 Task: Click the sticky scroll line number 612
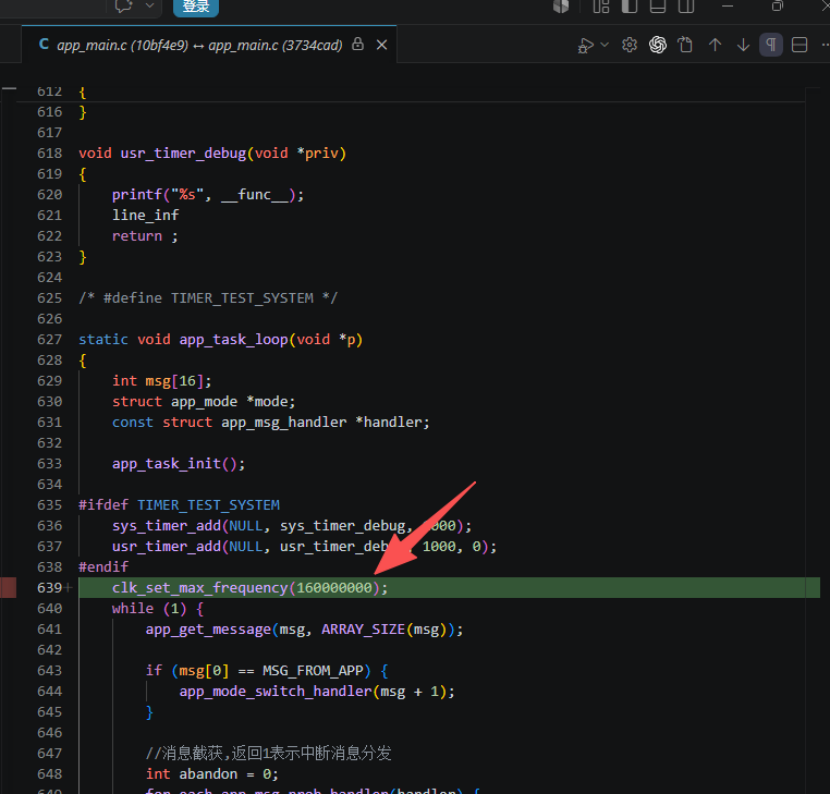(x=49, y=92)
